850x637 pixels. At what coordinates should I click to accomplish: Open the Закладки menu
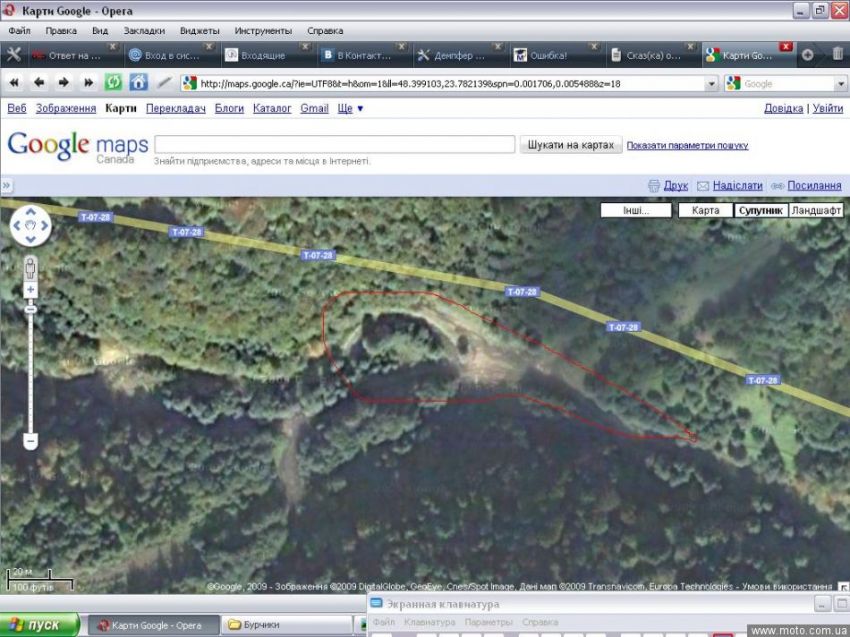pyautogui.click(x=145, y=31)
